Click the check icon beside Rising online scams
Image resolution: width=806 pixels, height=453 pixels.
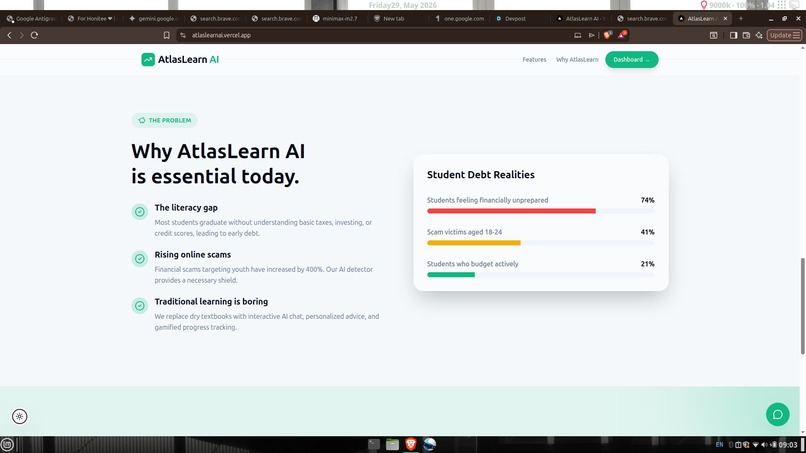pos(139,258)
